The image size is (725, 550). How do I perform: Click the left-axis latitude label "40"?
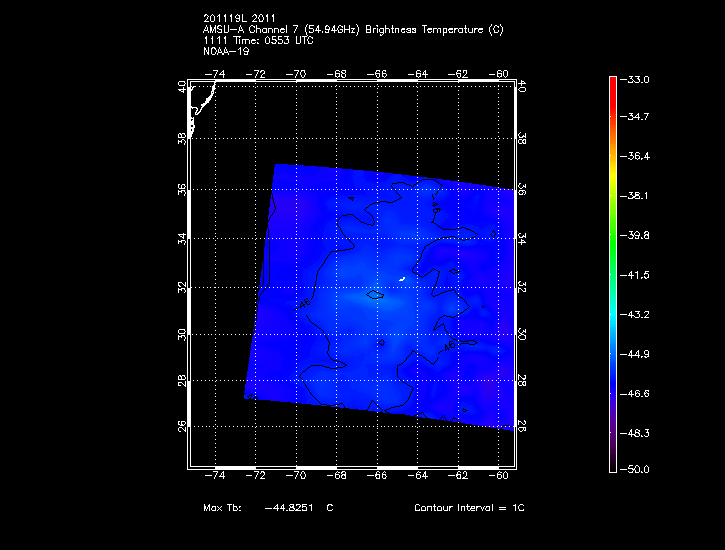pyautogui.click(x=182, y=87)
